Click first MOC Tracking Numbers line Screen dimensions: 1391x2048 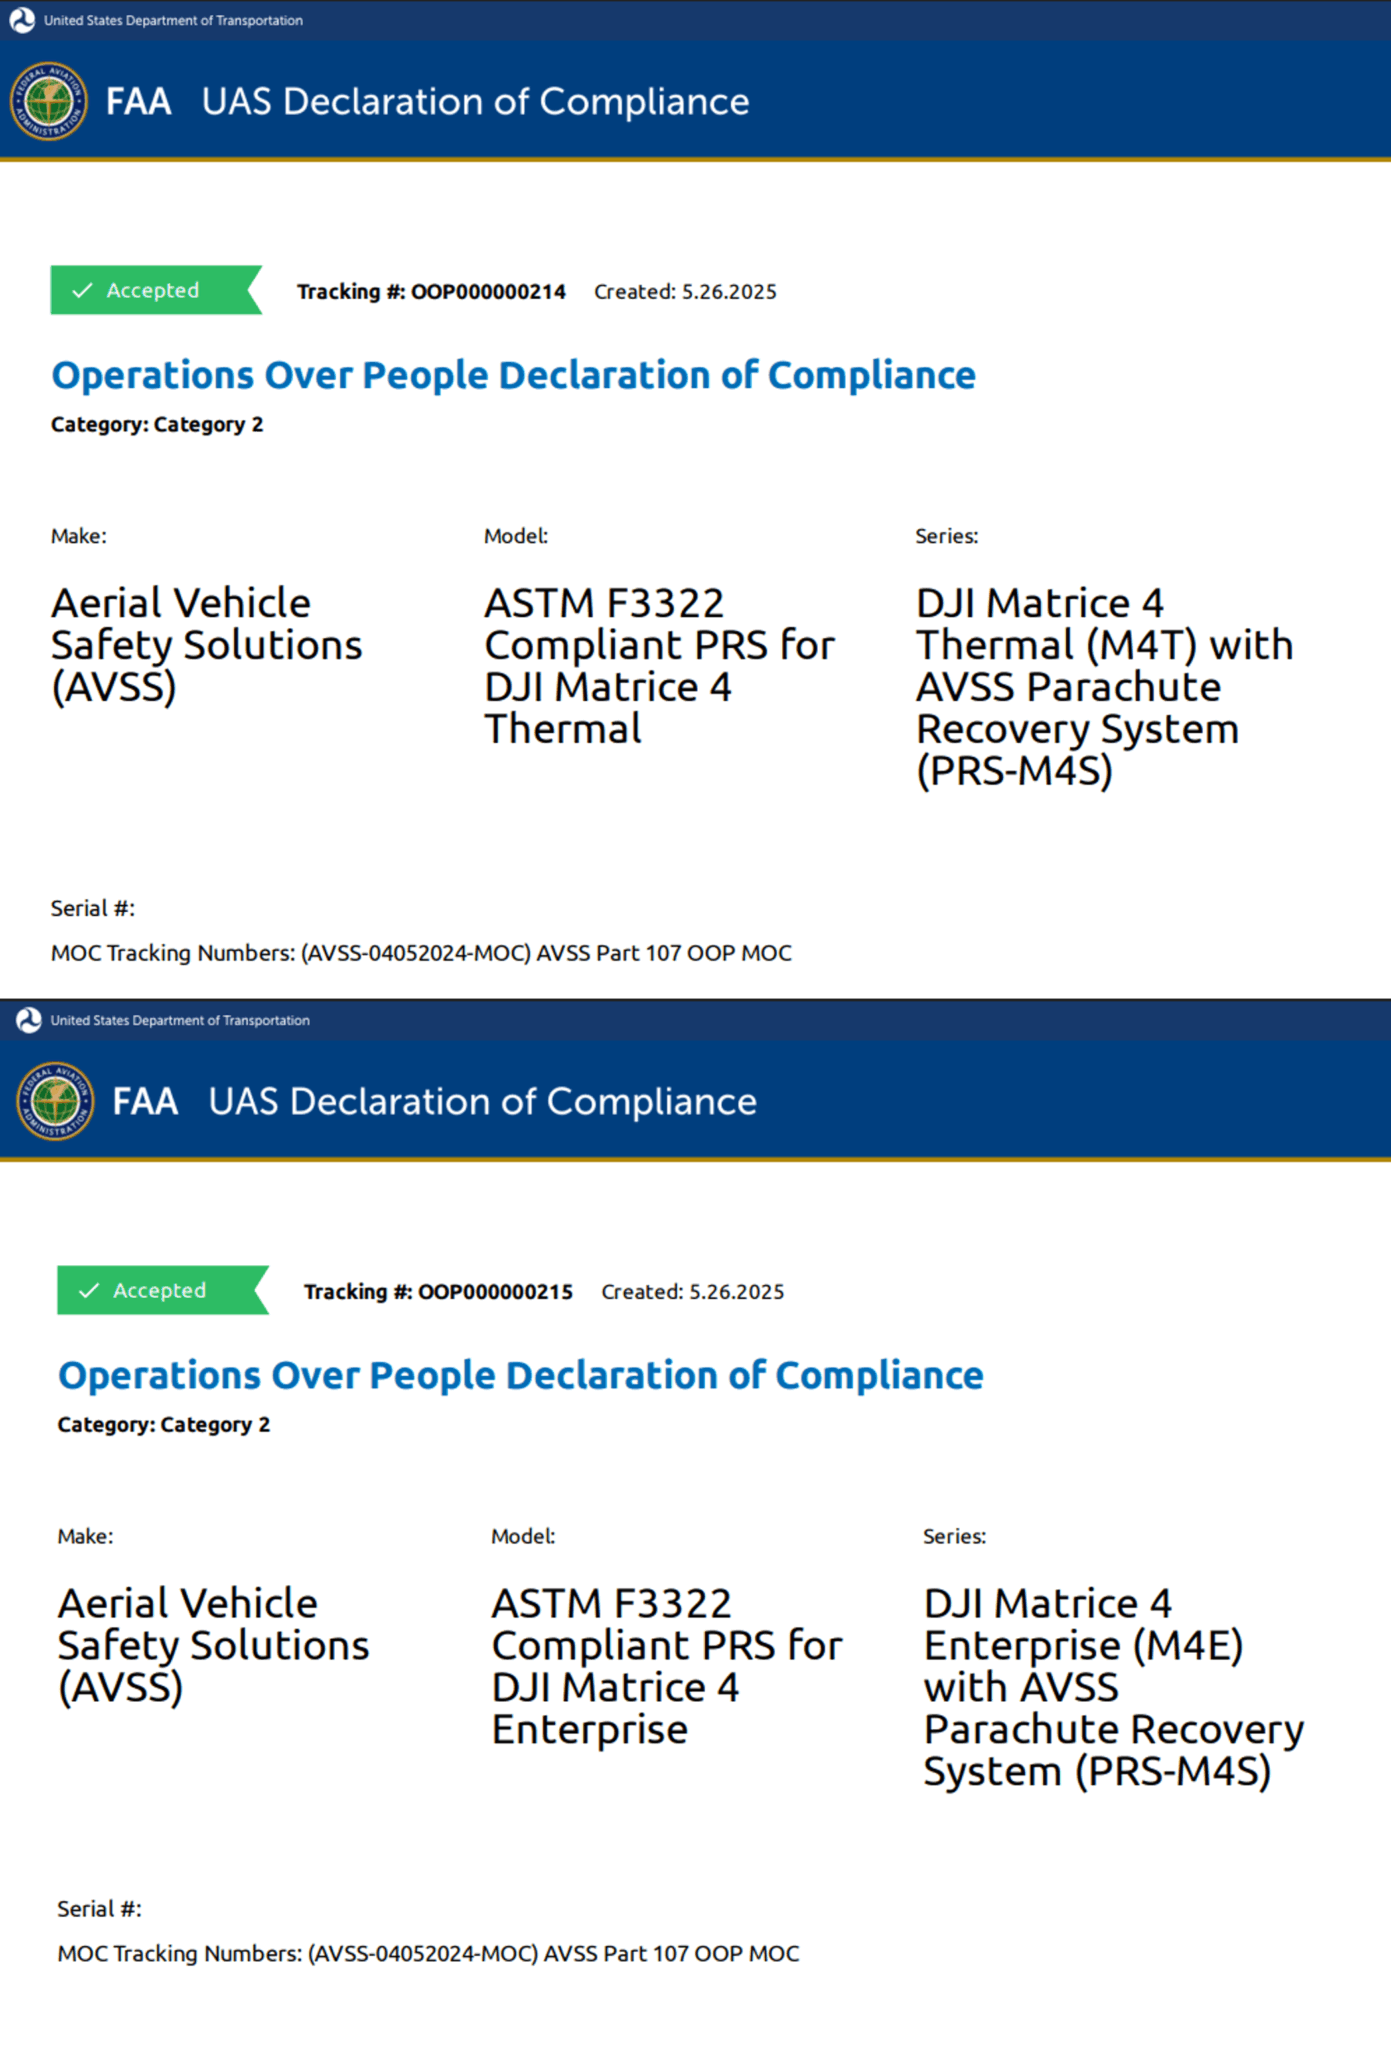(x=421, y=953)
